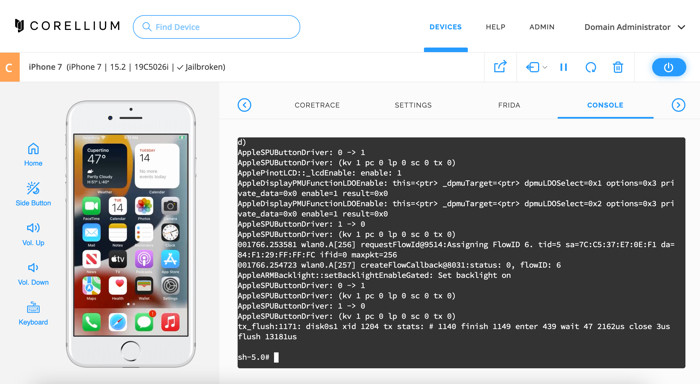Open the DEVICES nav item
Viewport: 700px width, 384px height.
pos(446,27)
